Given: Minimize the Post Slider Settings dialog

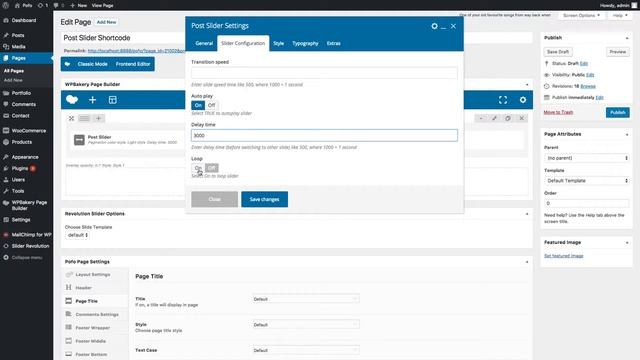Looking at the screenshot, I should pos(444,27).
